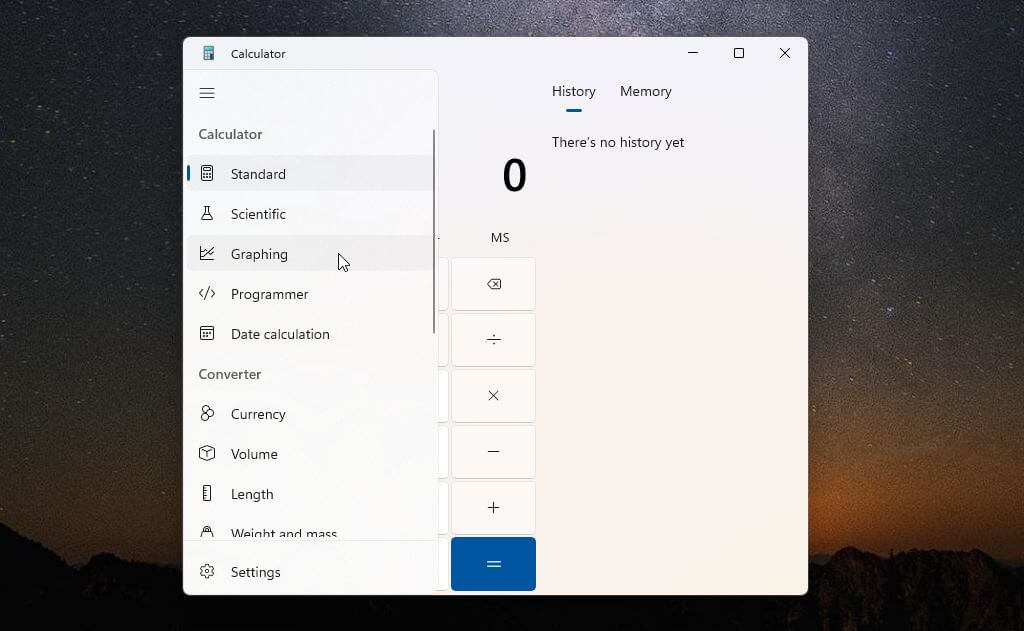This screenshot has height=631, width=1024.
Task: Click the Calculator app title bar icon
Action: tap(208, 54)
